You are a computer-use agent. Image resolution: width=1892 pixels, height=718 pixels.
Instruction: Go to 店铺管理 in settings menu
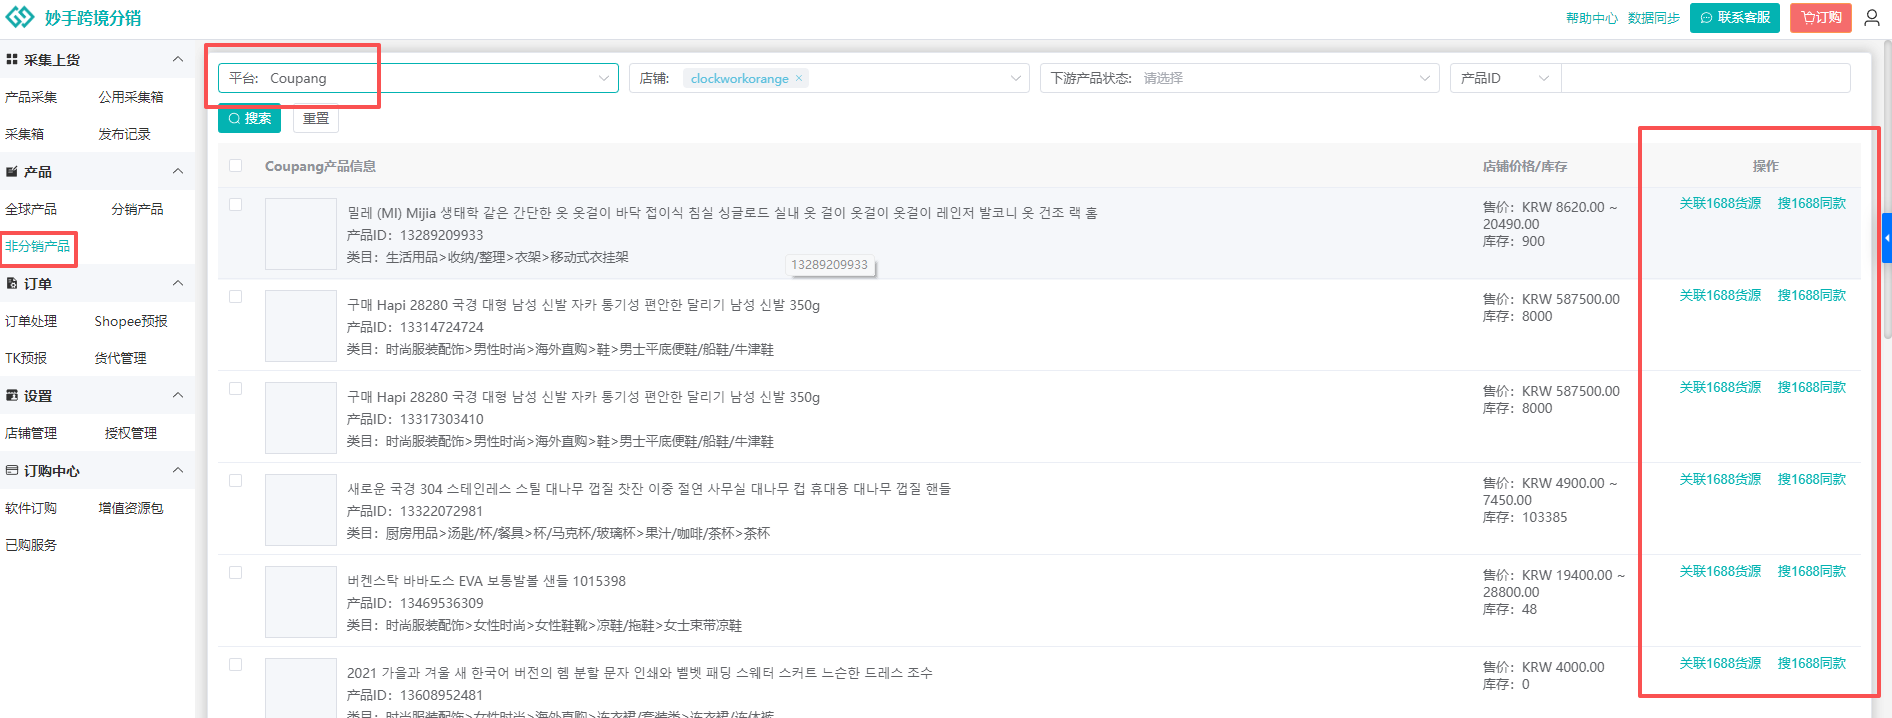[x=31, y=433]
